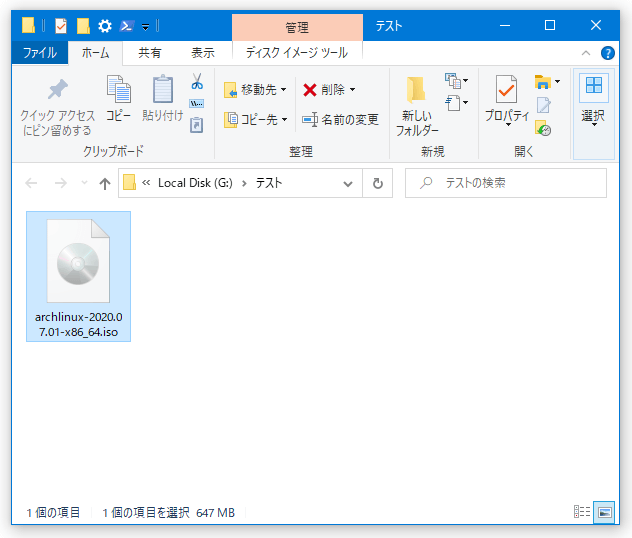The height and width of the screenshot is (538, 632).
Task: Open the ディスク イメージ ツール tab
Action: [x=297, y=53]
